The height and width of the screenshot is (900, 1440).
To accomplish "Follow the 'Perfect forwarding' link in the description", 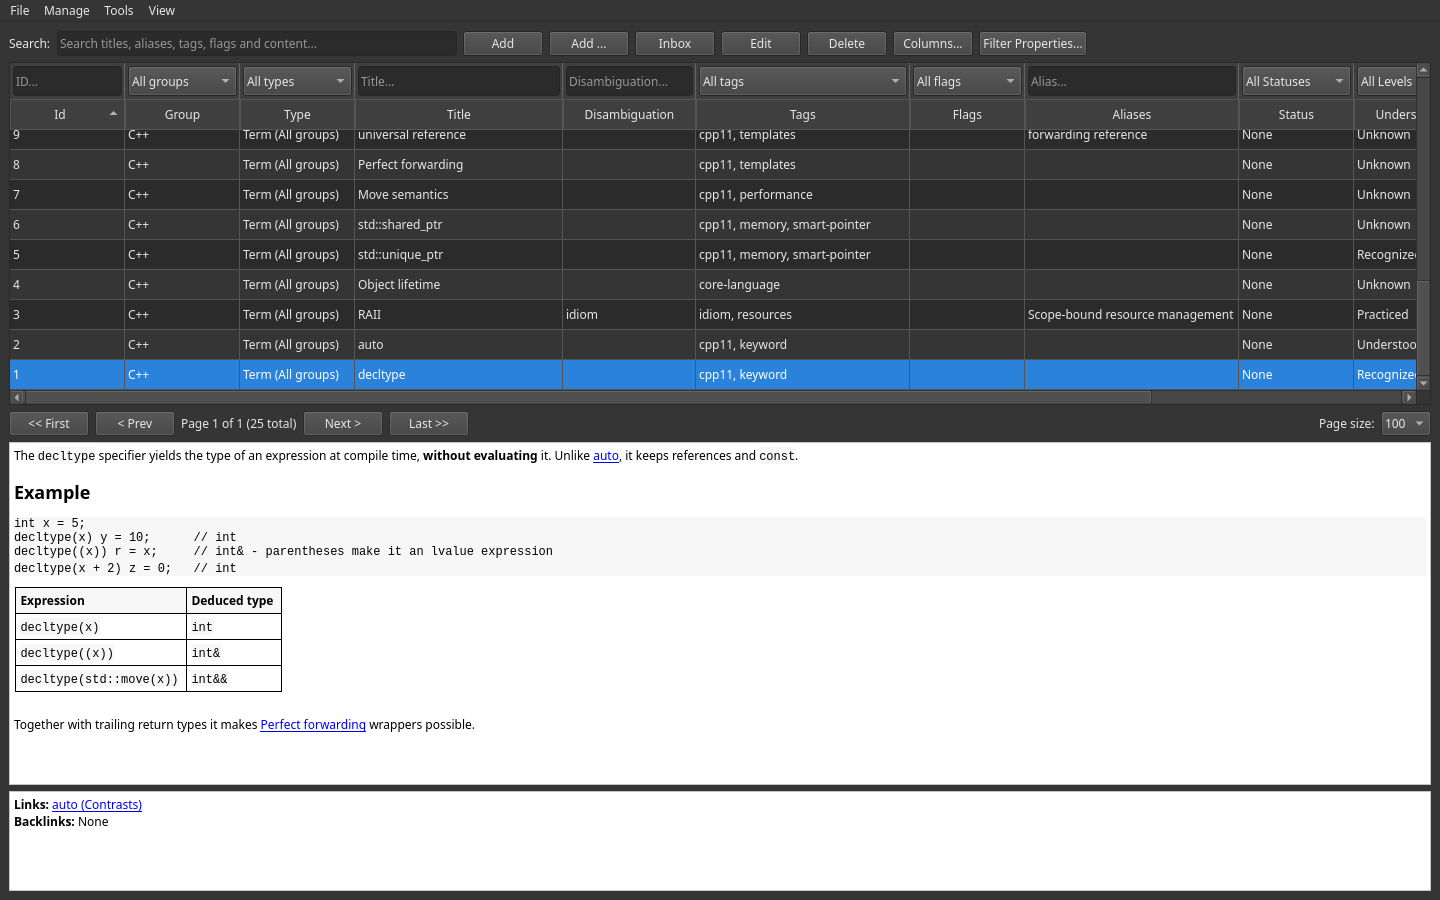I will click(313, 725).
